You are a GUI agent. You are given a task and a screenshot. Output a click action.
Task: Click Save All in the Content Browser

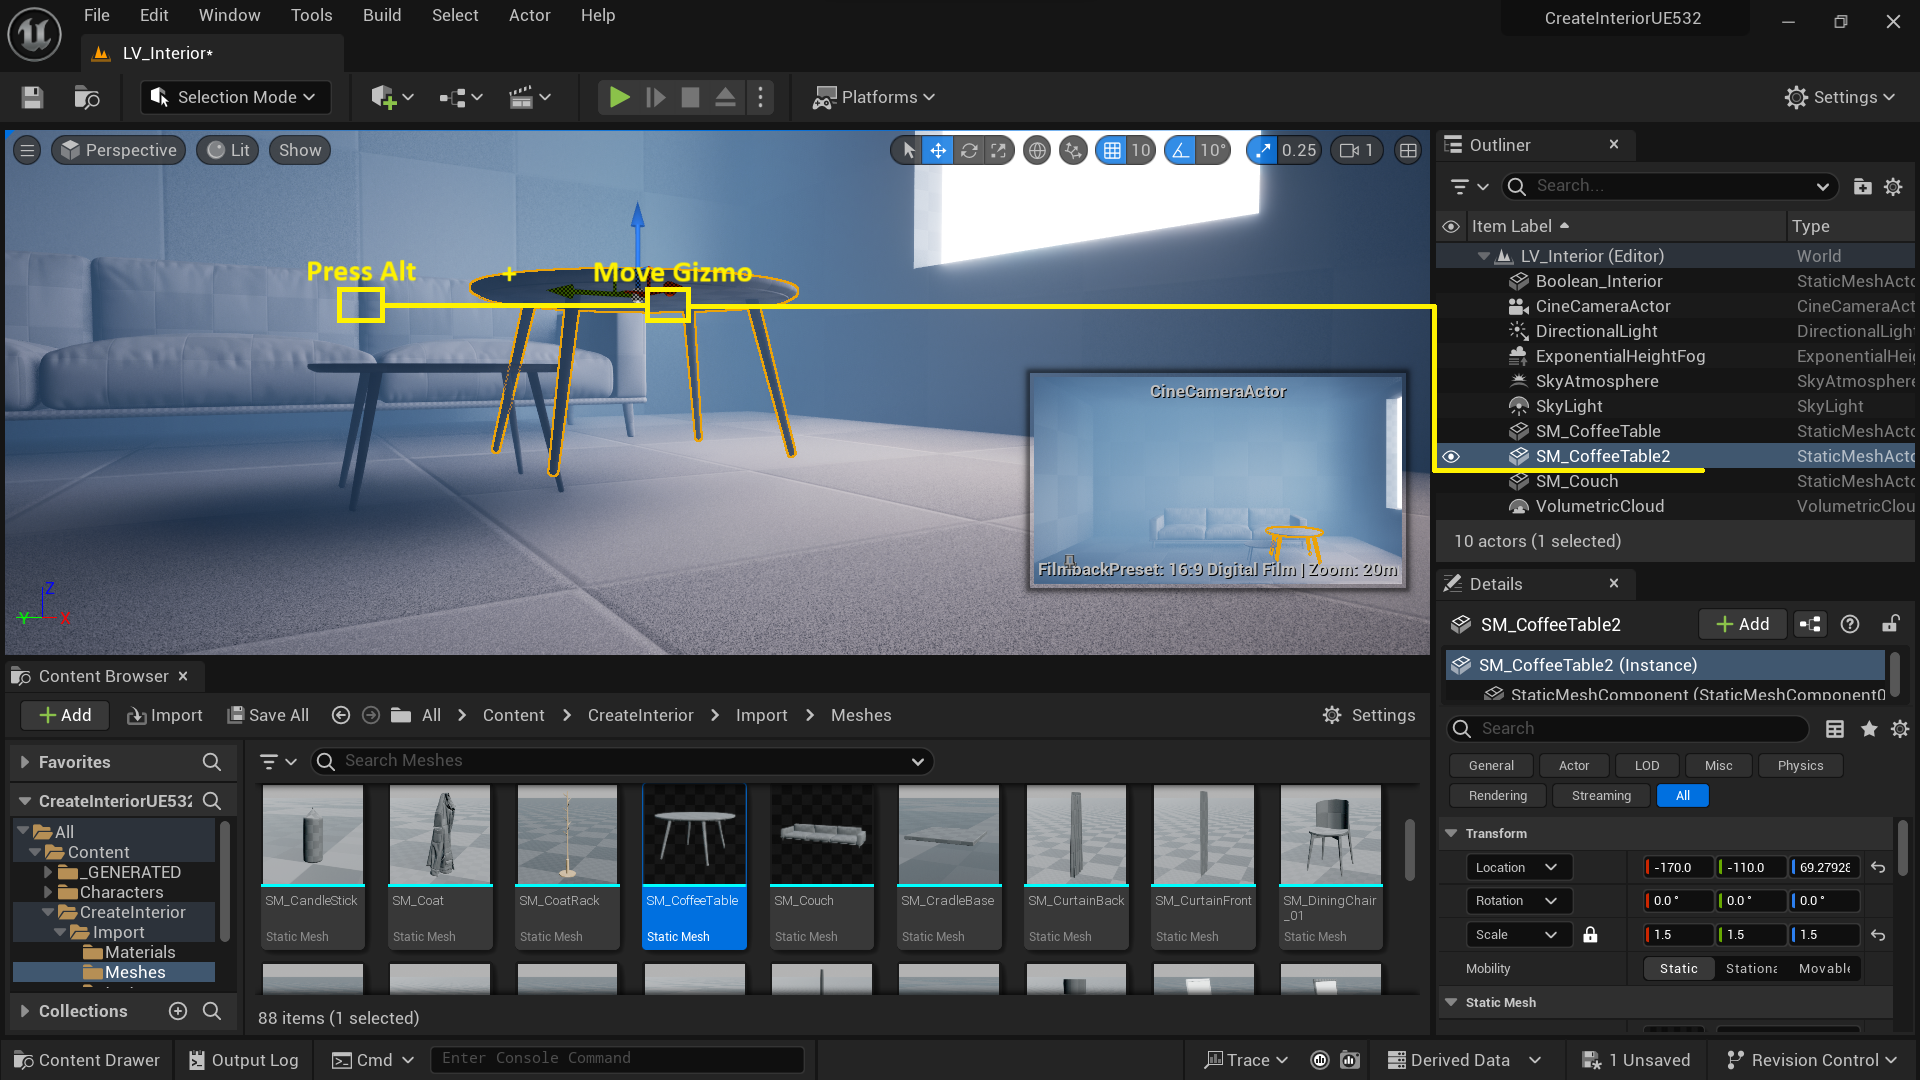tap(268, 715)
